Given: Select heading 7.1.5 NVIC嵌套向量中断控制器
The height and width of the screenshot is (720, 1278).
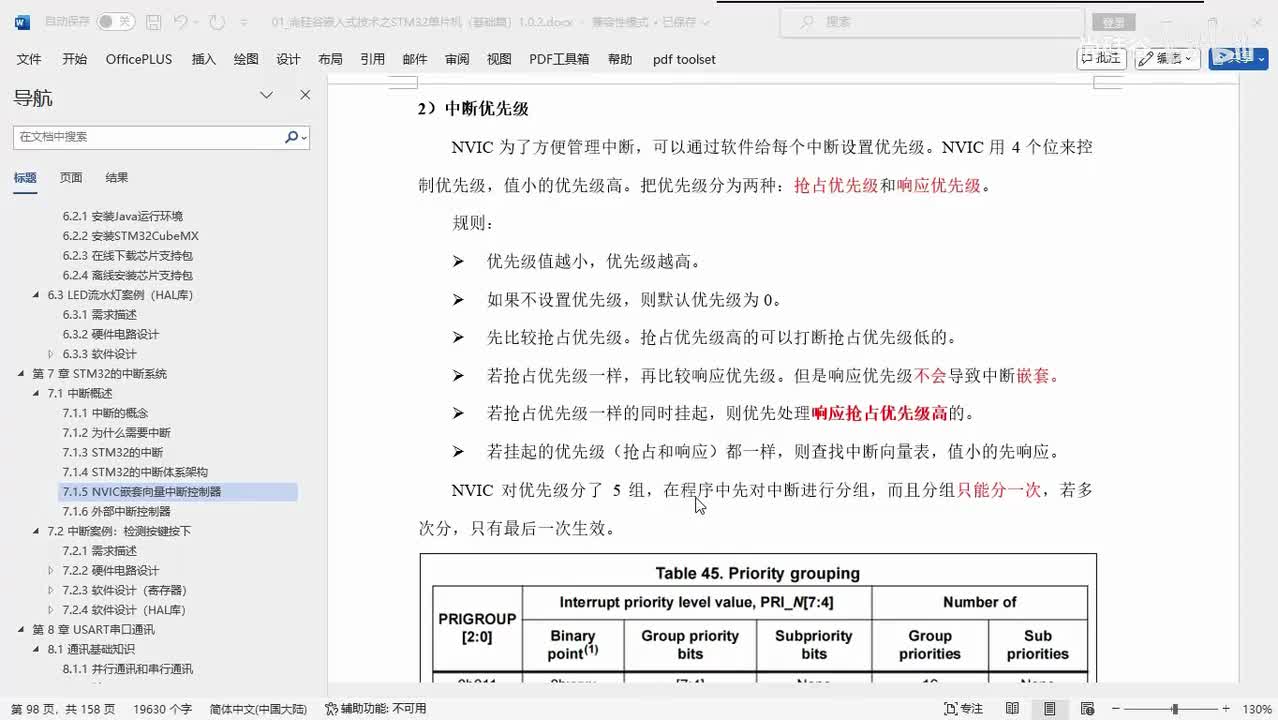Looking at the screenshot, I should (x=178, y=492).
